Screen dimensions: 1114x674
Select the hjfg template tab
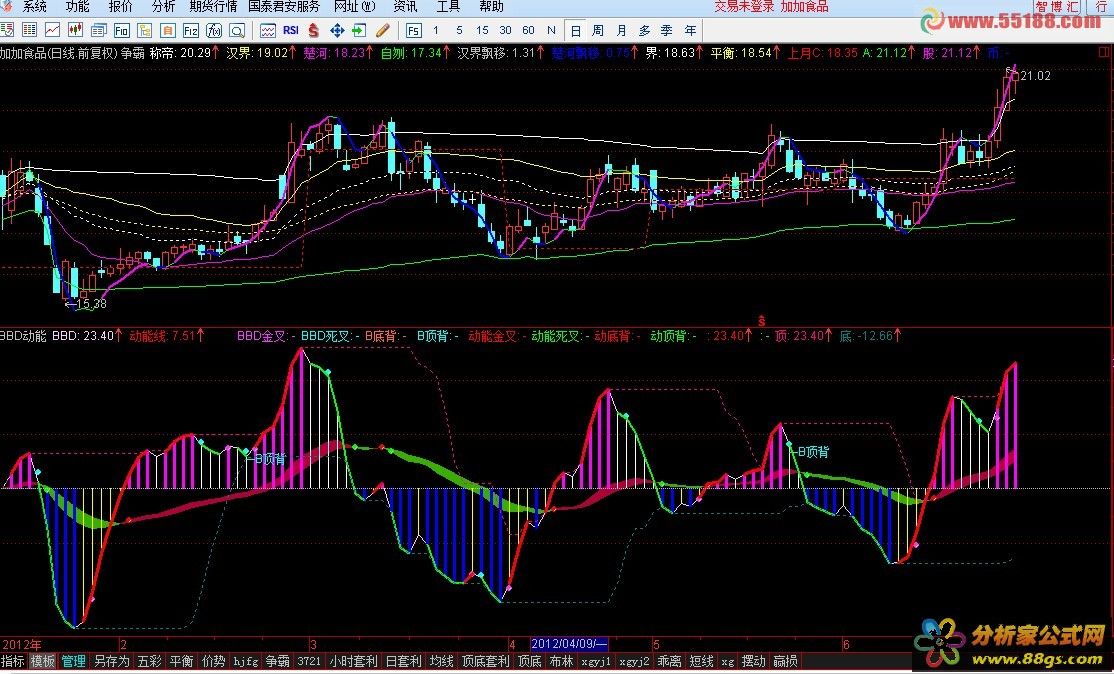point(246,661)
